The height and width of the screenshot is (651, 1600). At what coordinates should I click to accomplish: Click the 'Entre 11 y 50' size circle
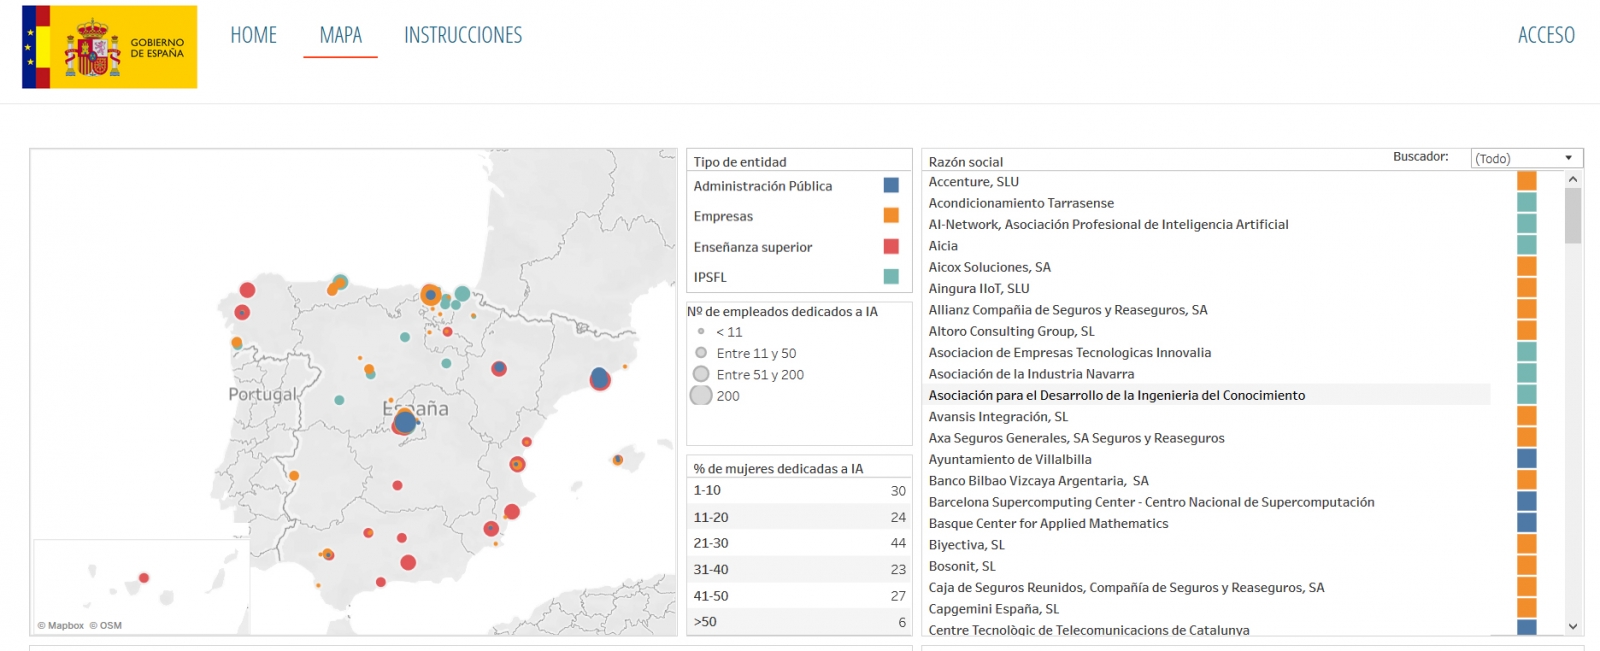(701, 352)
